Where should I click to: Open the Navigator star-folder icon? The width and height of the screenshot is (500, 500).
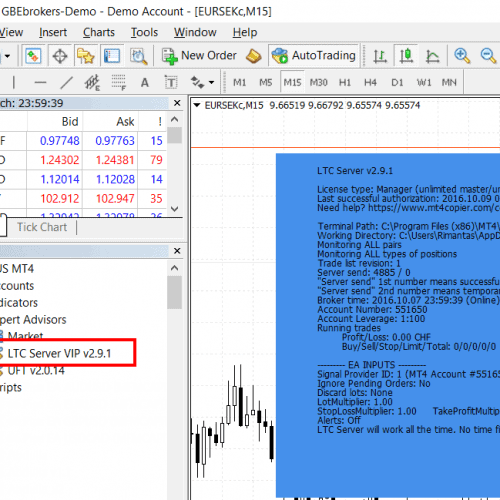click(x=86, y=56)
